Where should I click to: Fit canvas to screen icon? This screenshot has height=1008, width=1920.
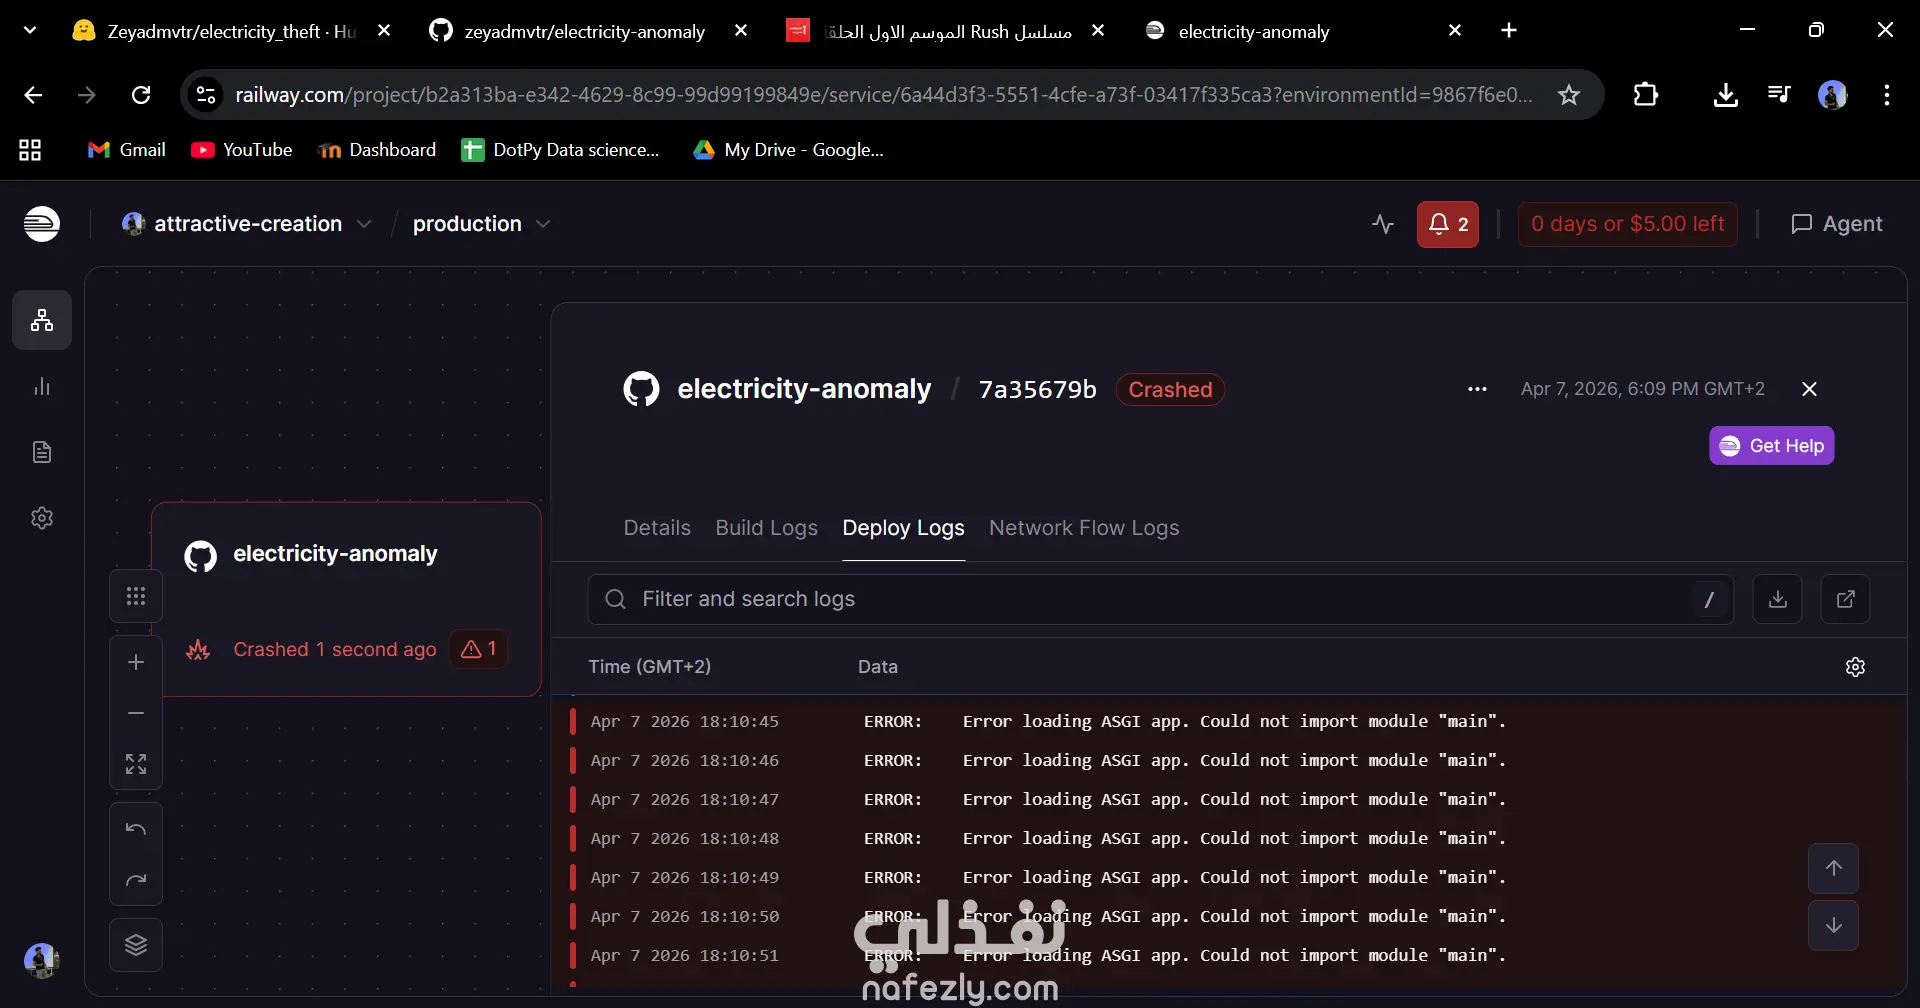point(136,764)
